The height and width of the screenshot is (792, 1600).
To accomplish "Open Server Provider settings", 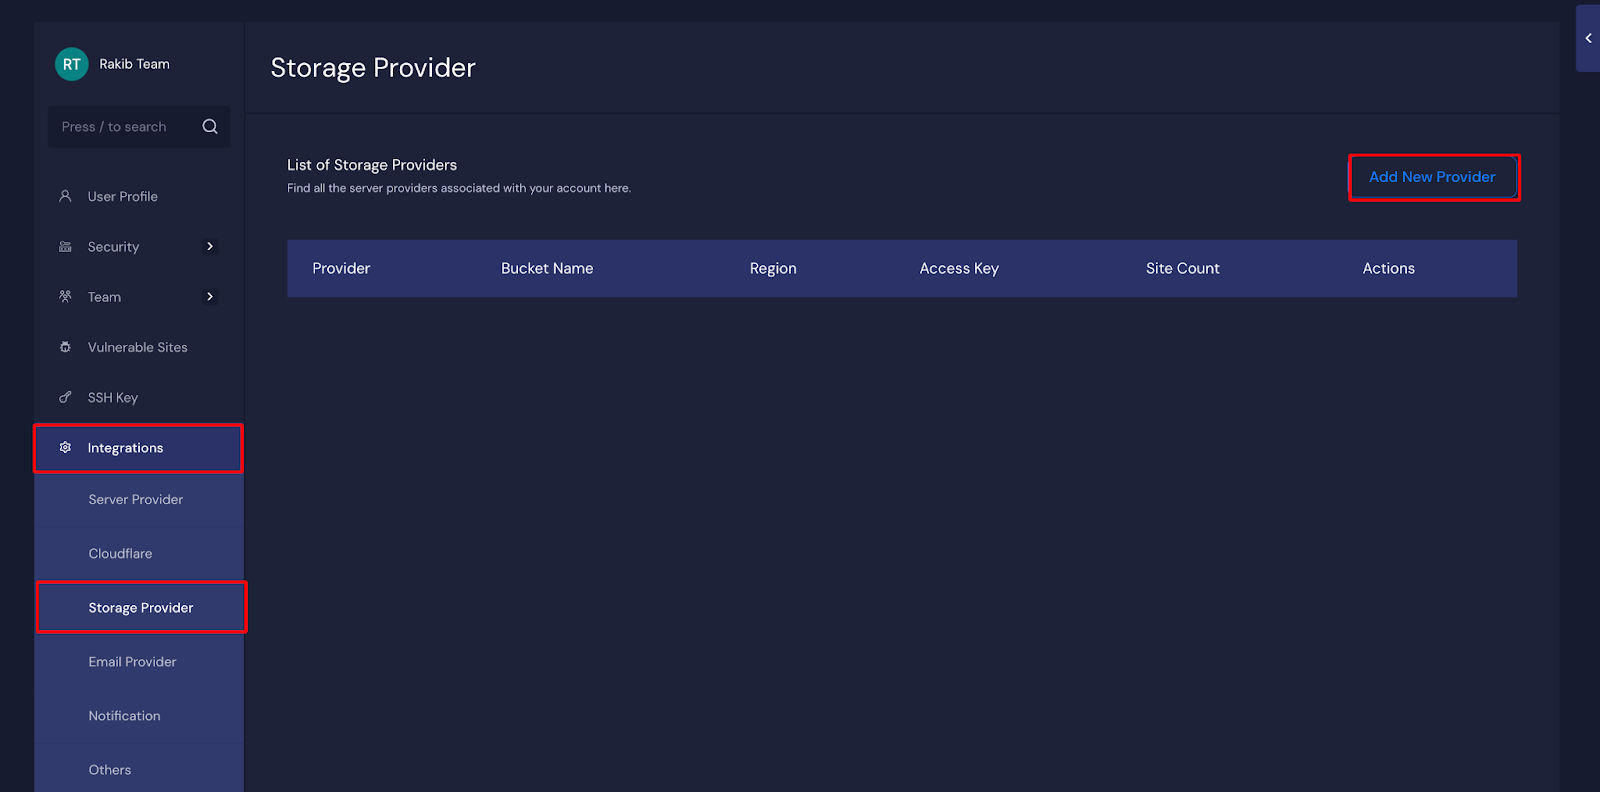I will click(136, 500).
